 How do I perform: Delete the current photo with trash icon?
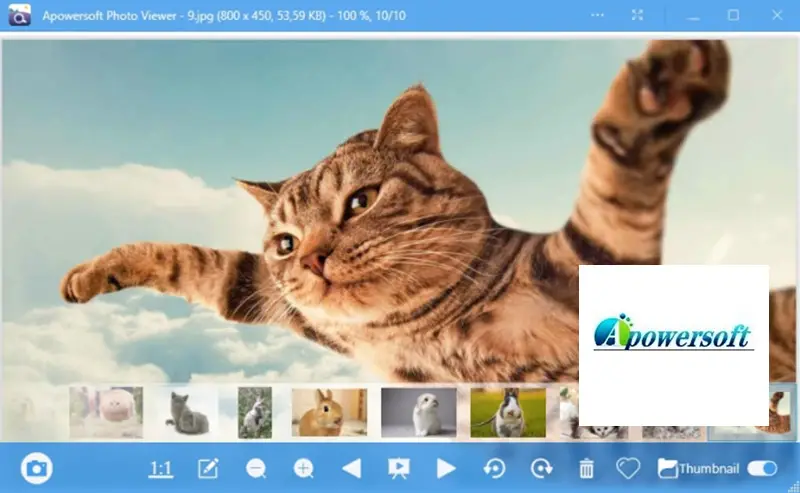586,469
